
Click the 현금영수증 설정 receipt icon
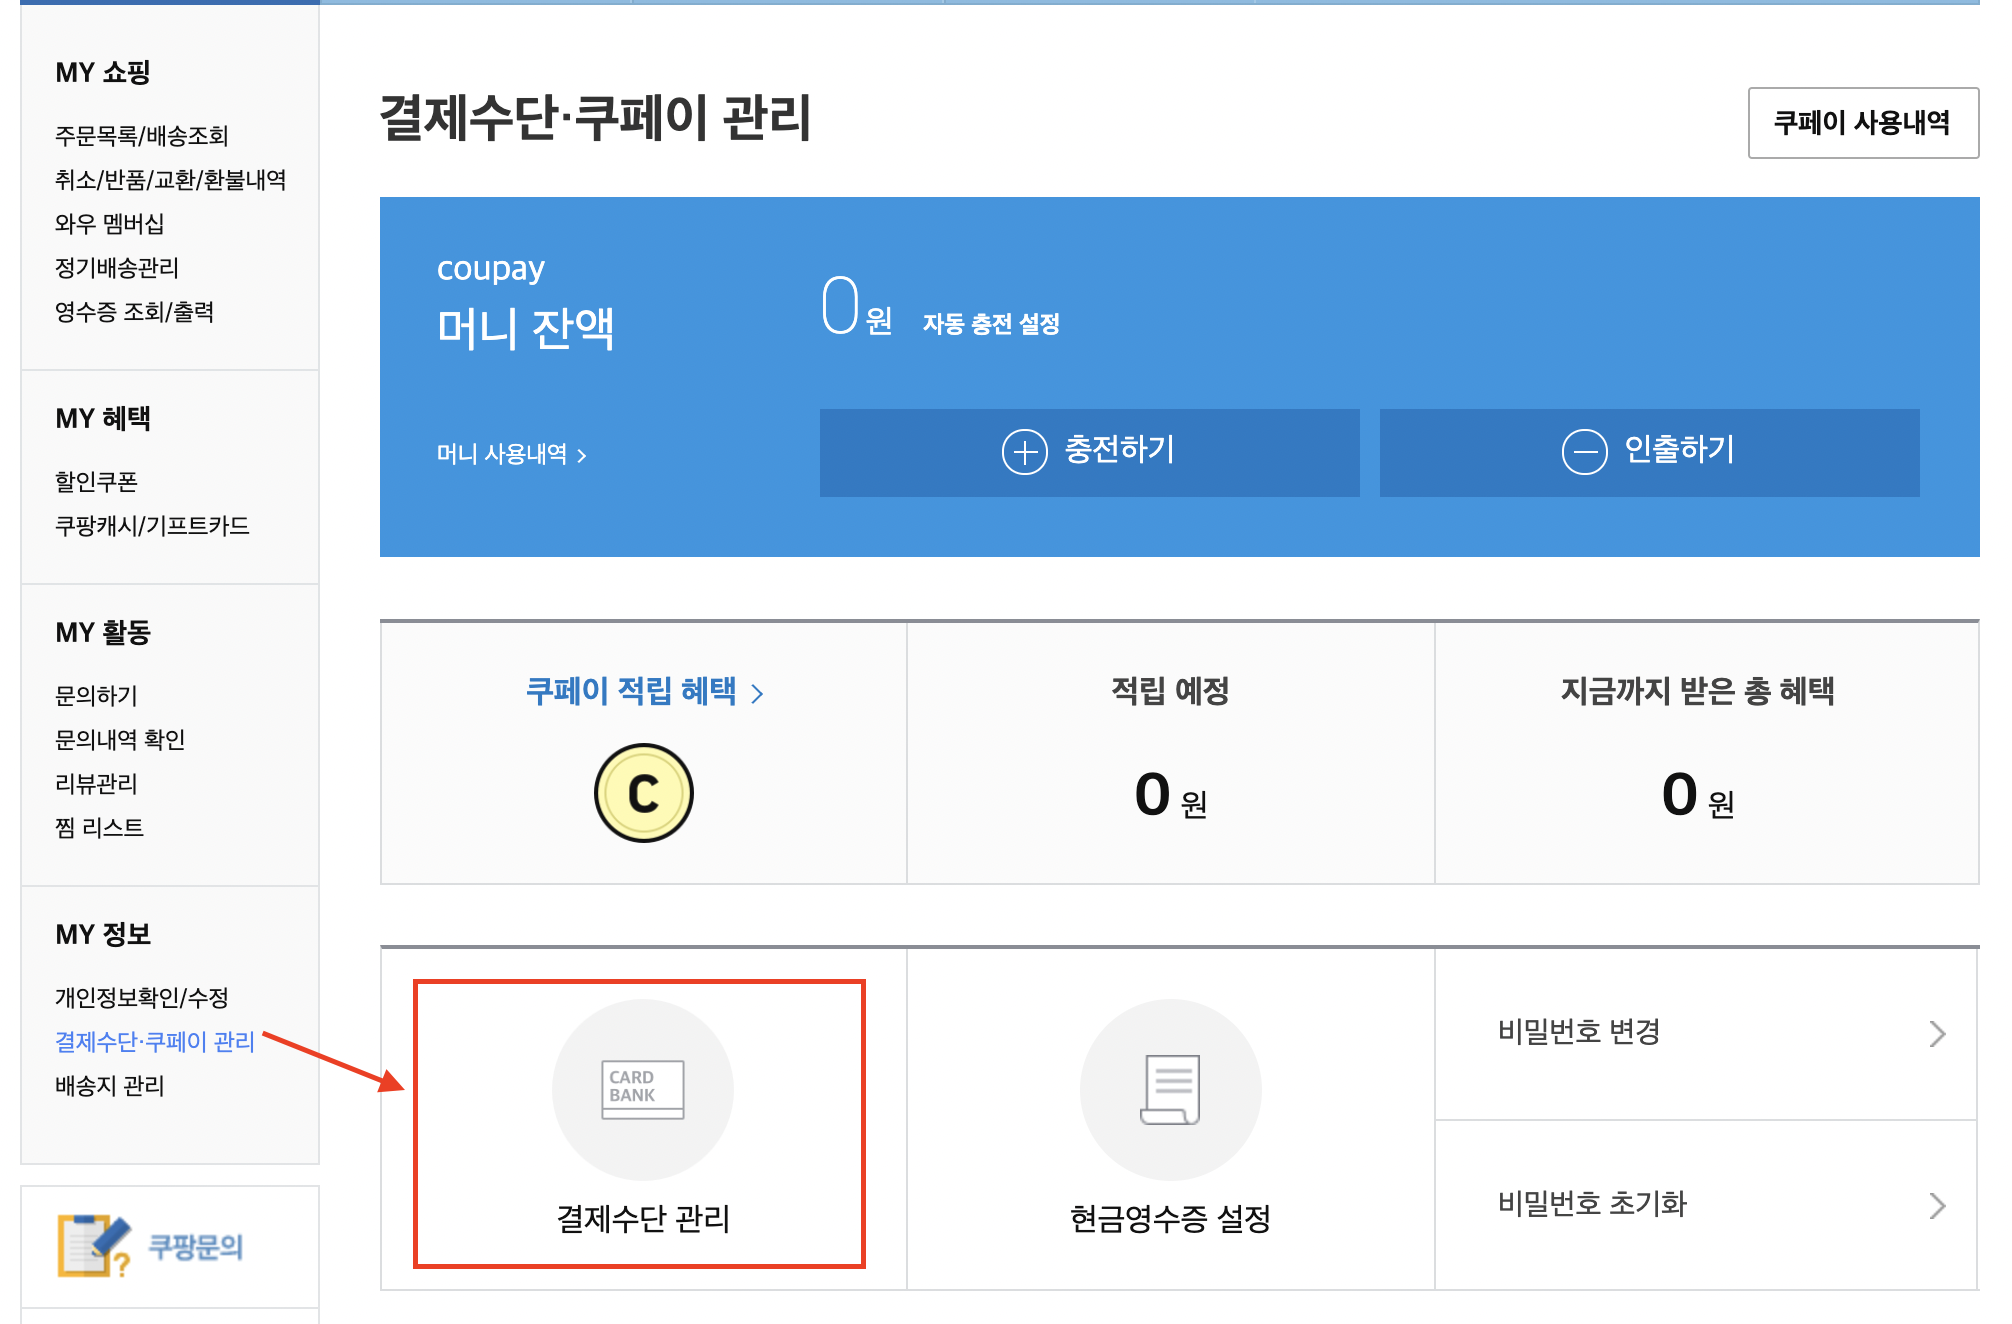[1170, 1090]
